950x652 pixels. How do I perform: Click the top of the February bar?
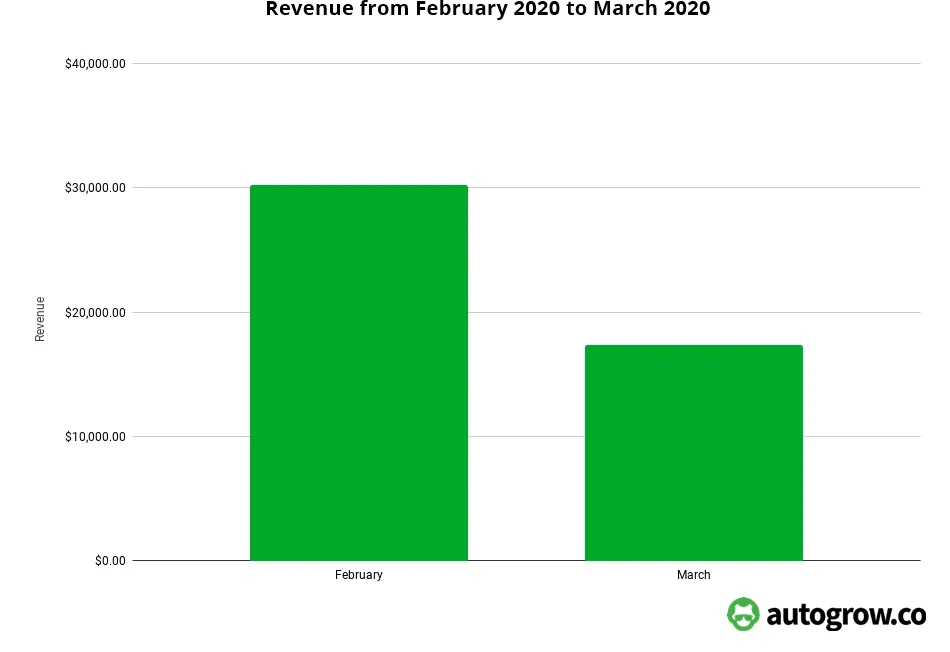[x=358, y=186]
